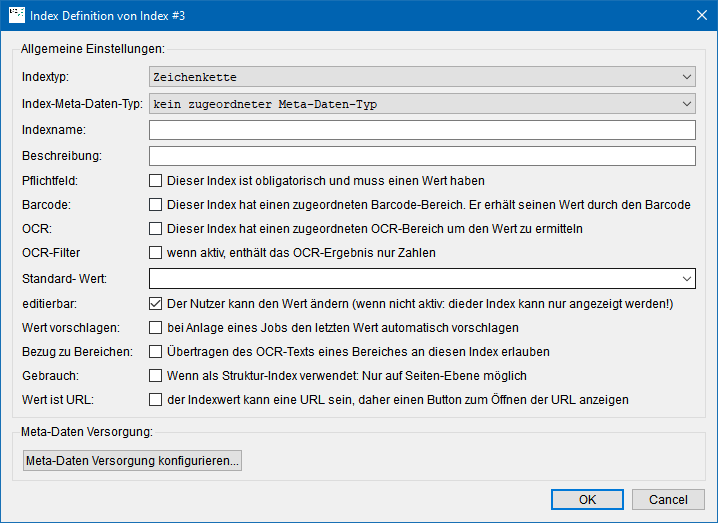Open the Indextyp dropdown
The image size is (718, 523).
point(422,76)
